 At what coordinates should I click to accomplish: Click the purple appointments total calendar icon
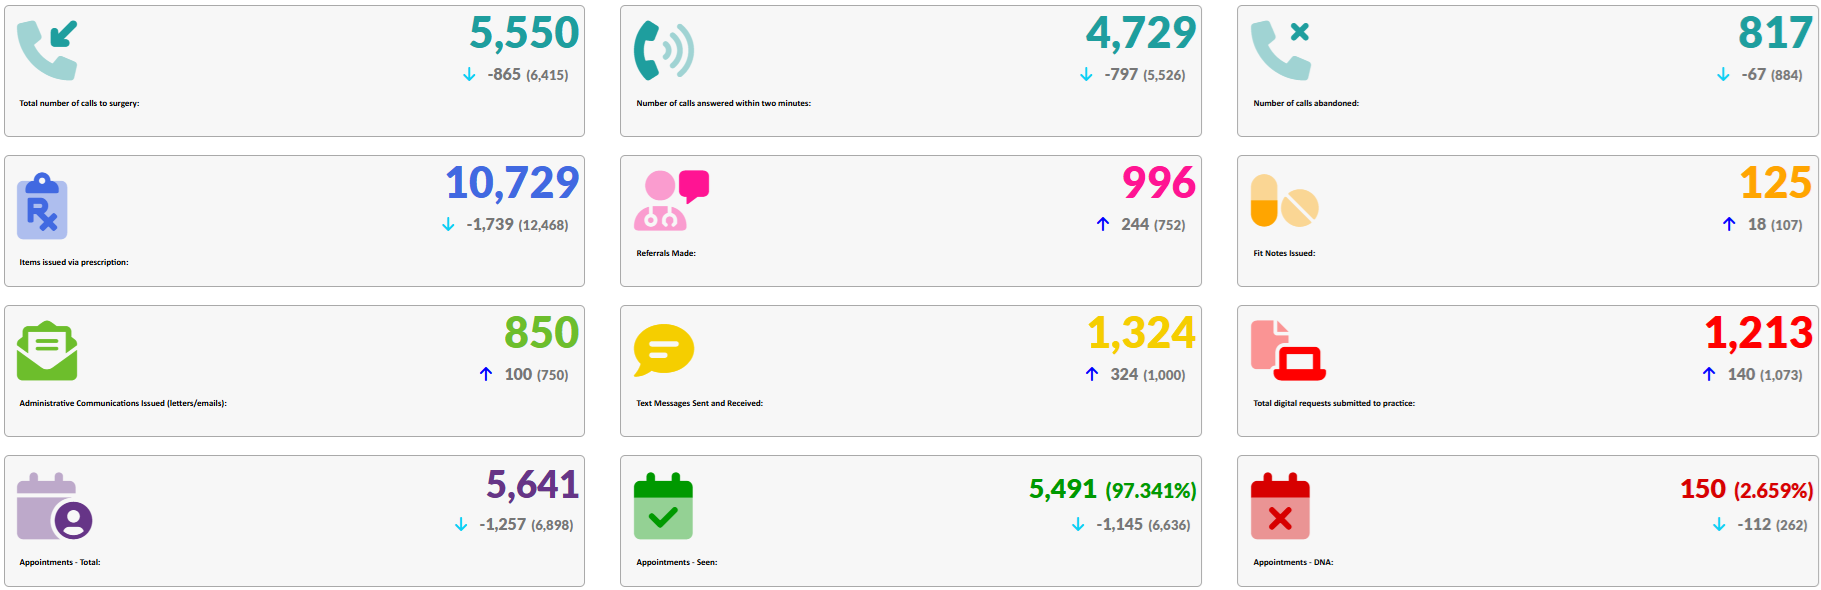click(x=54, y=506)
